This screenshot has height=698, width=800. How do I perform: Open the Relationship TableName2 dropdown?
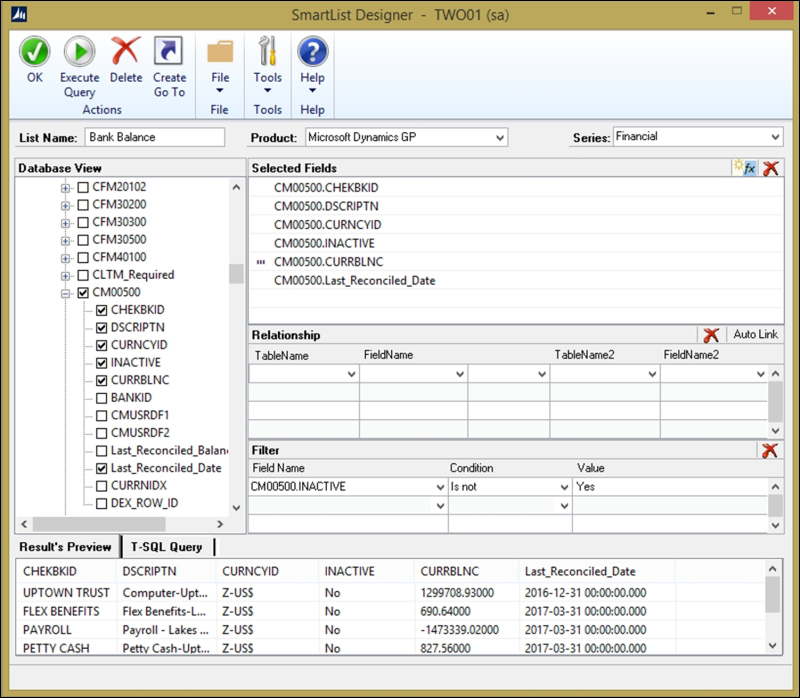point(652,374)
